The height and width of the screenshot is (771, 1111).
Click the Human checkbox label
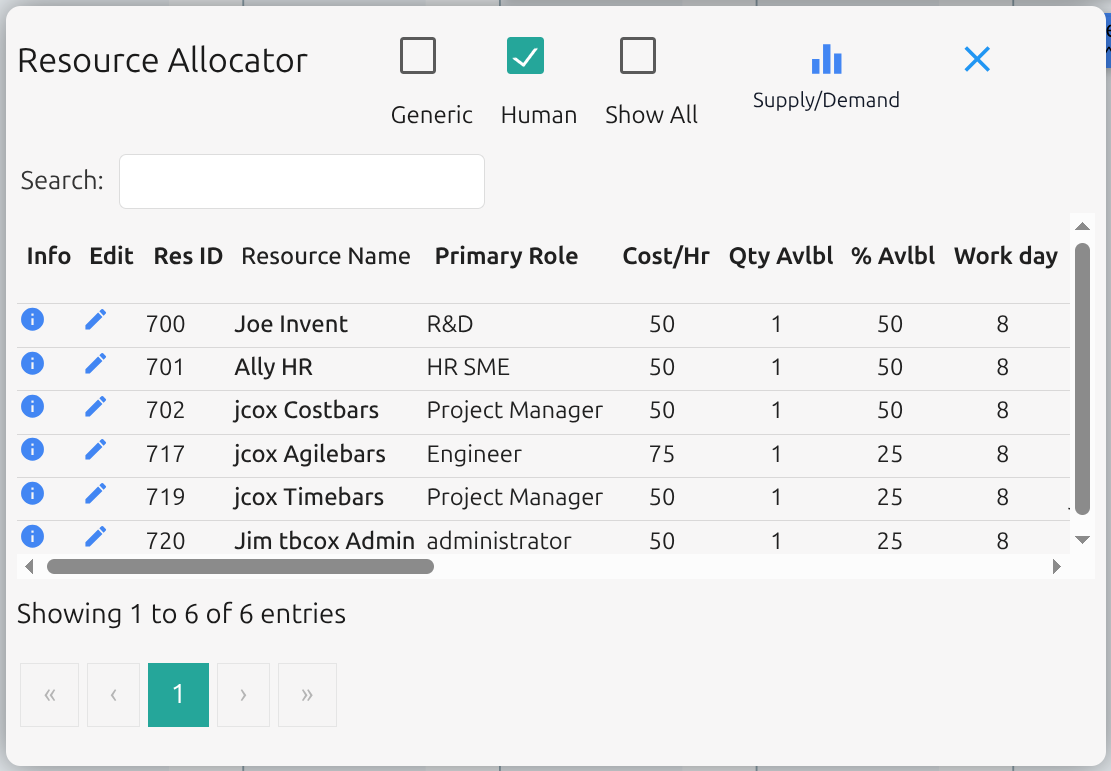538,116
